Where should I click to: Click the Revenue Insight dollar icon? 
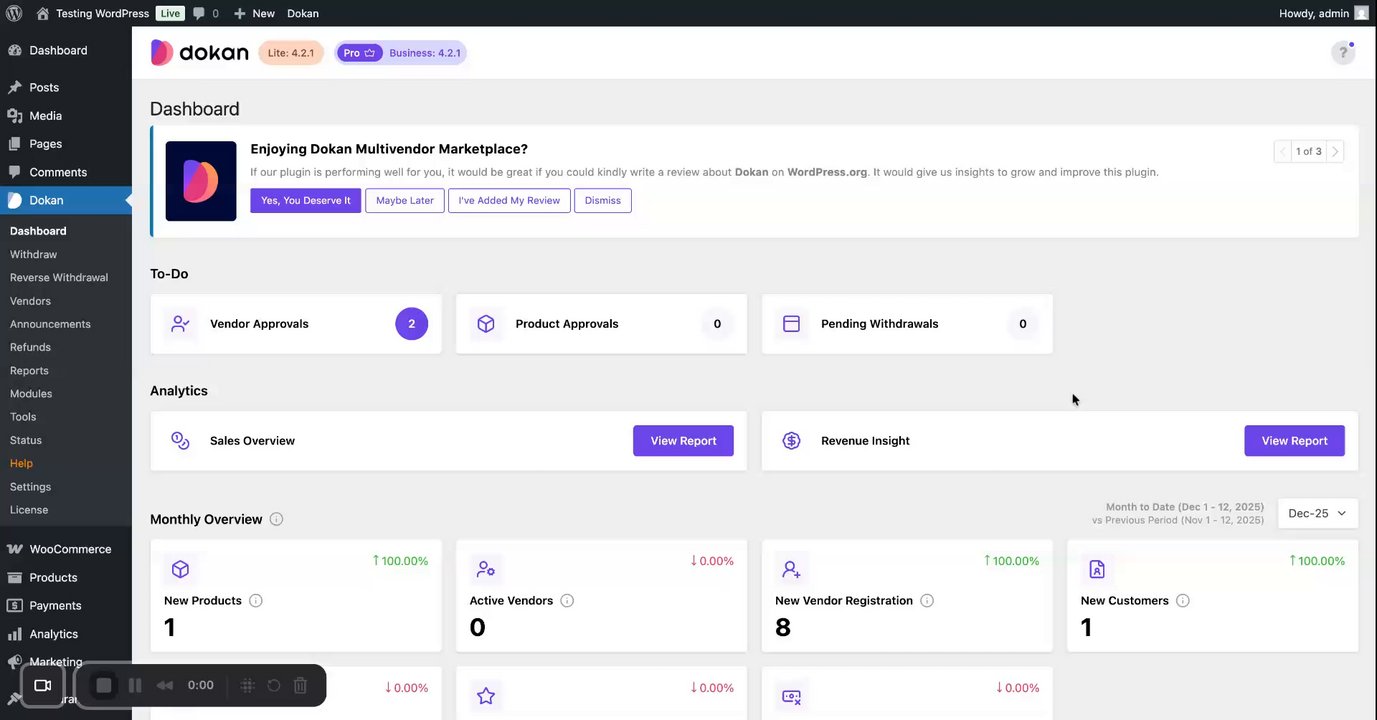(x=791, y=441)
